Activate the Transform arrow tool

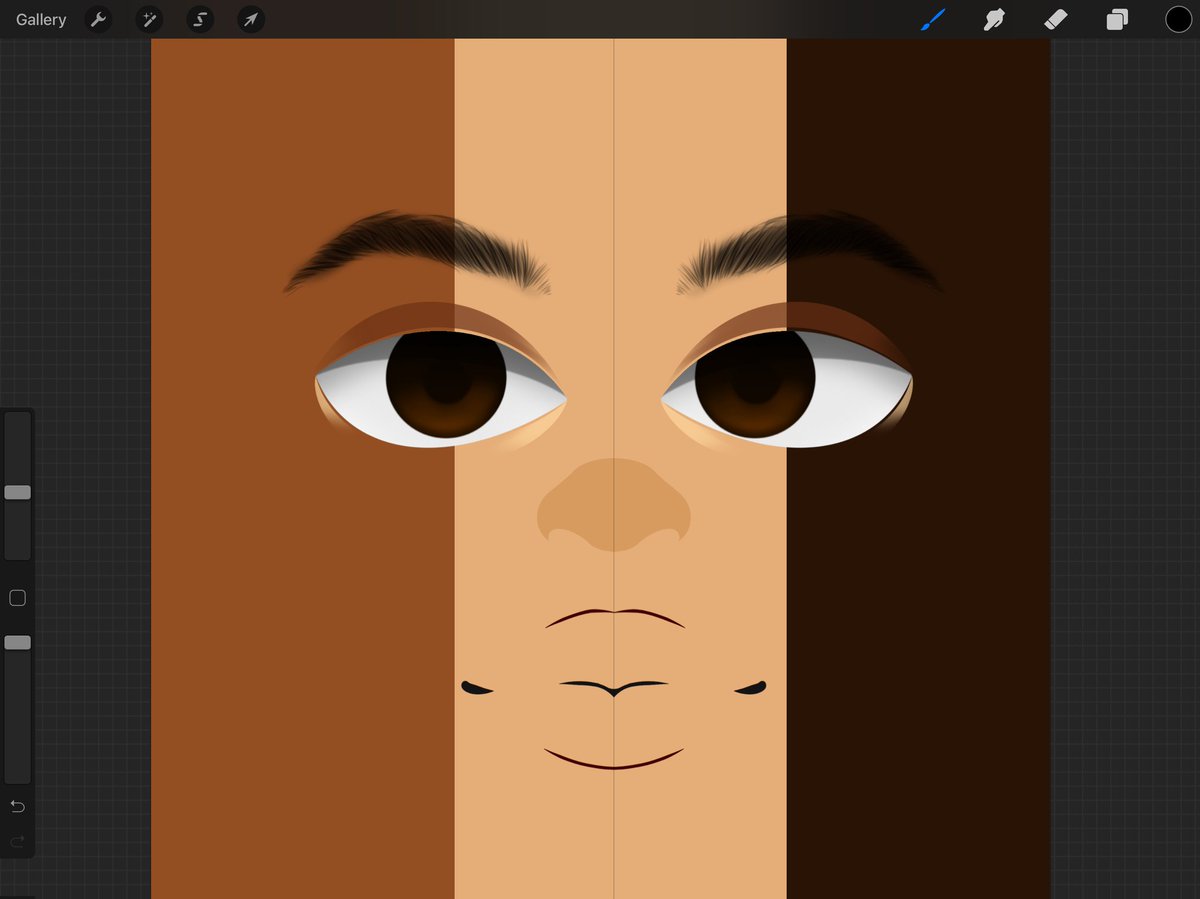[x=251, y=19]
